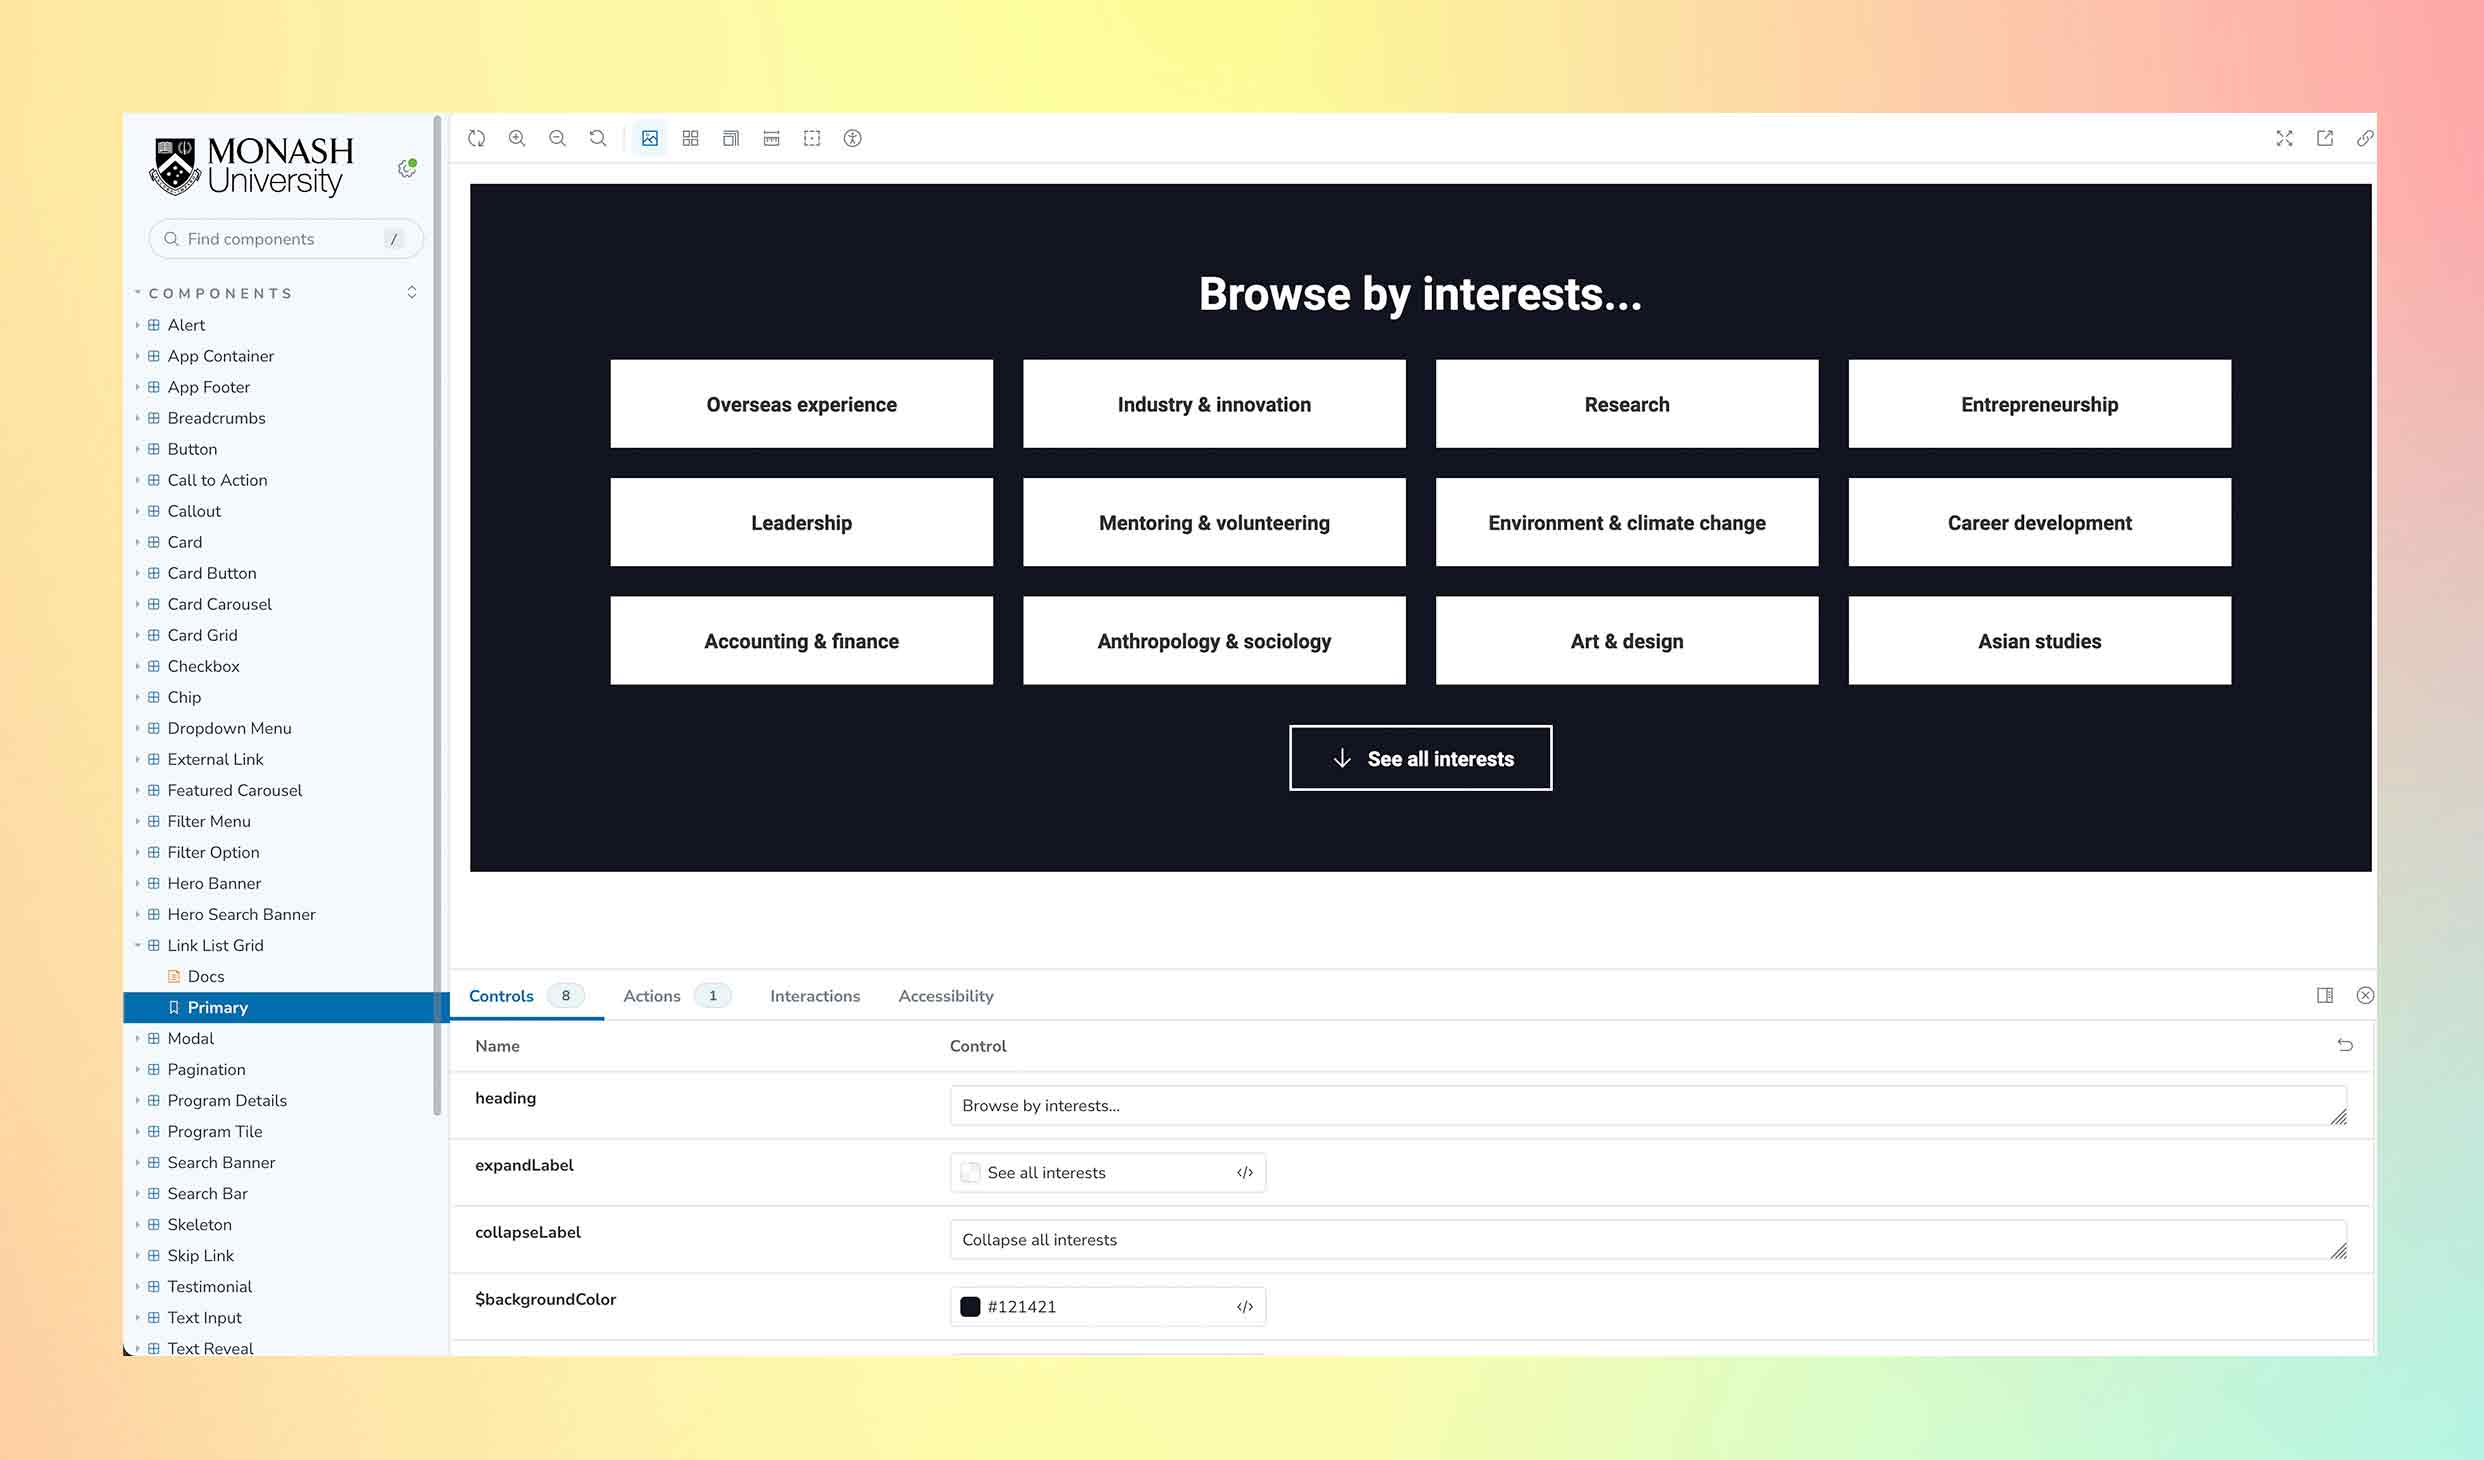Click the sidebar vertical scrollbar
This screenshot has height=1460, width=2484.
[437, 615]
